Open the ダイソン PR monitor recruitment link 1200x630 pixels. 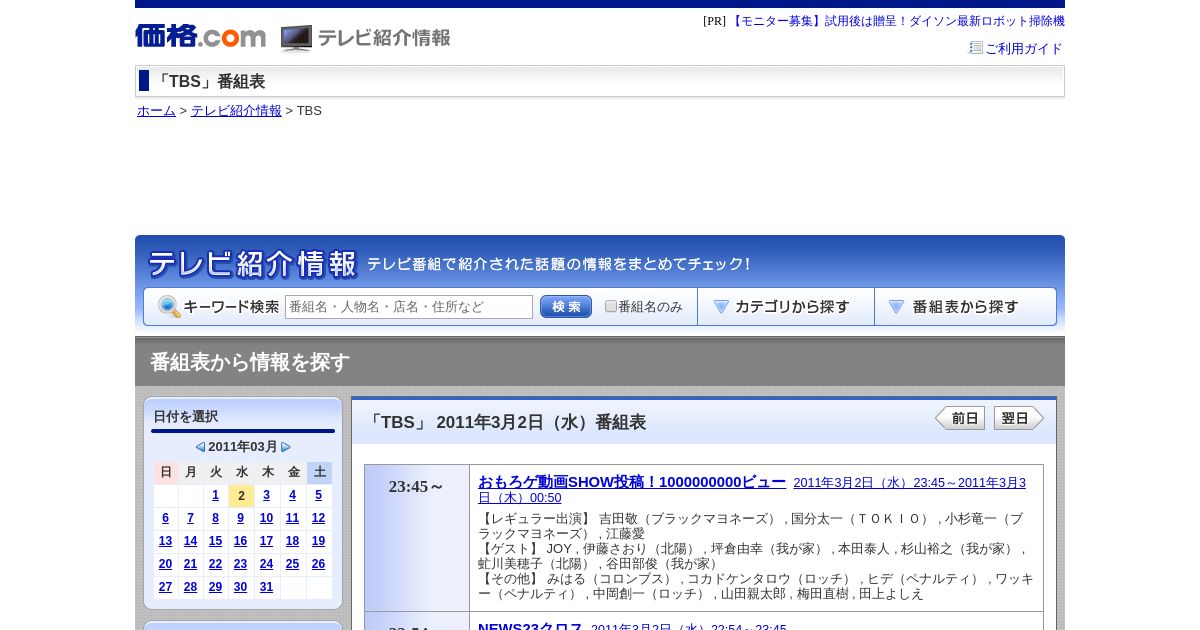(x=897, y=21)
